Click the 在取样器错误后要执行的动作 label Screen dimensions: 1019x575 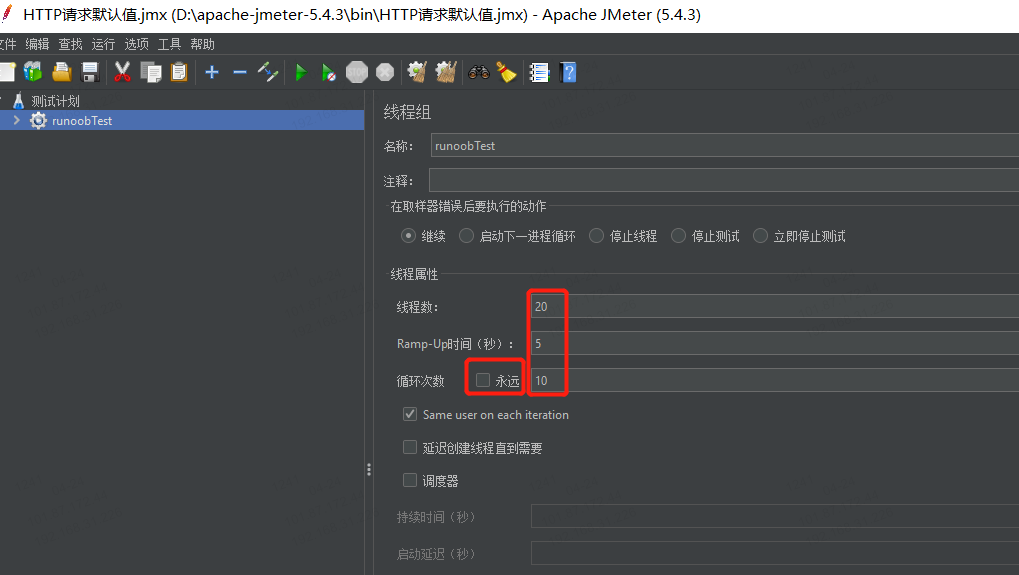[468, 206]
